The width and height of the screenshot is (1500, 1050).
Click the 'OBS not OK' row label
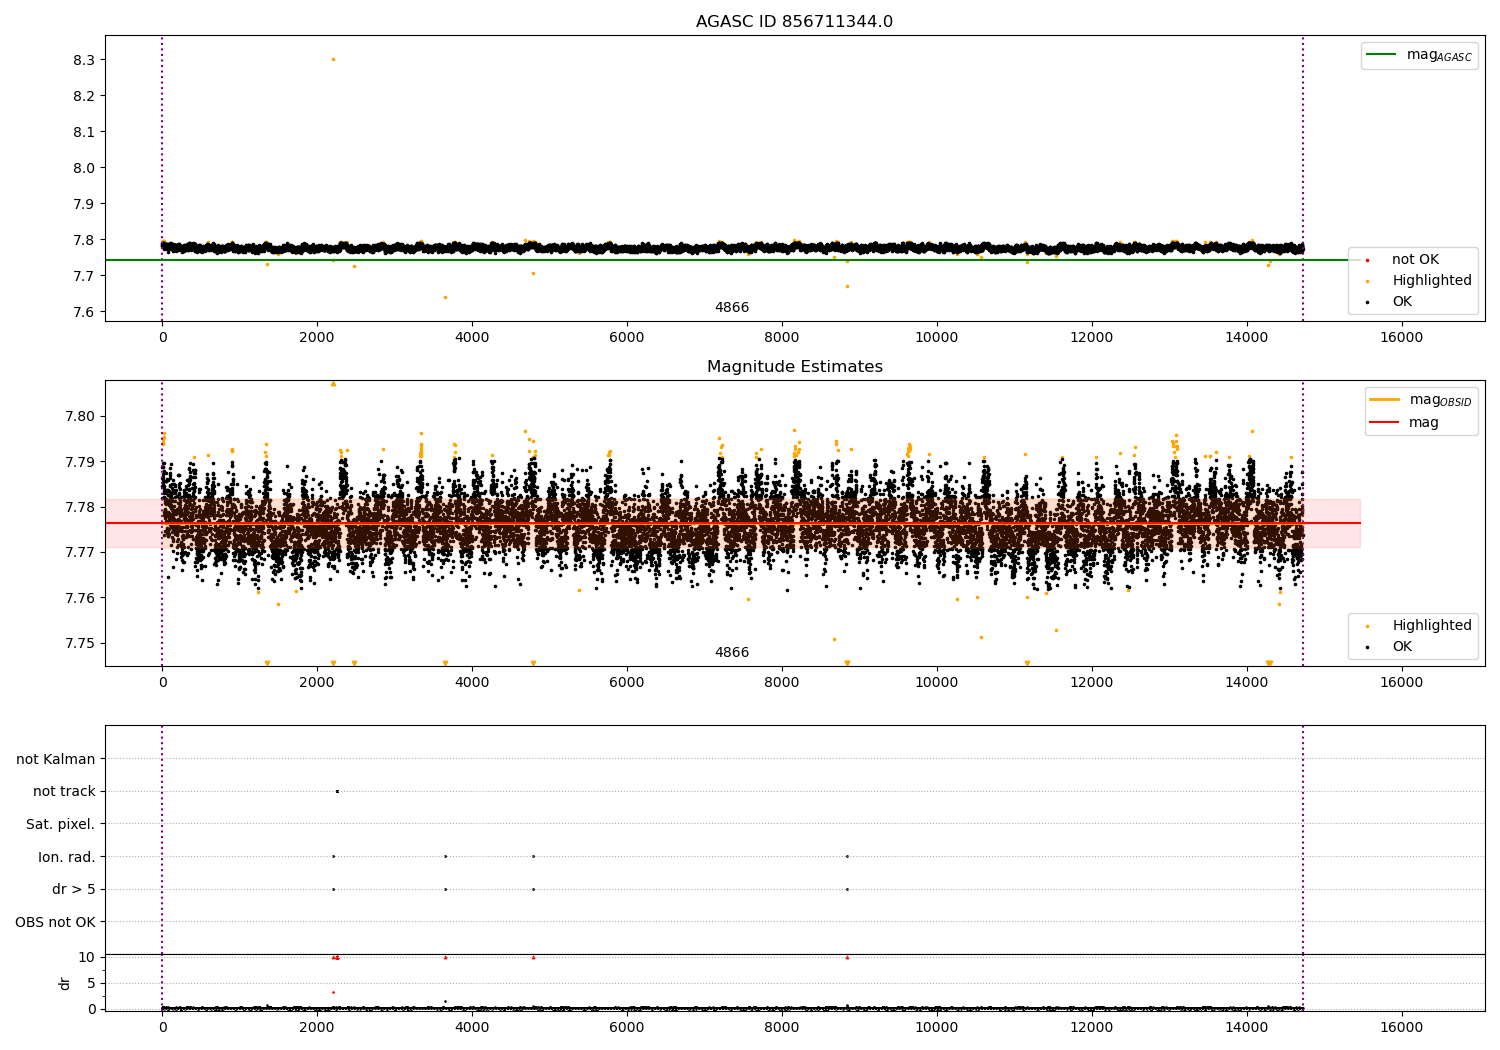coord(55,922)
